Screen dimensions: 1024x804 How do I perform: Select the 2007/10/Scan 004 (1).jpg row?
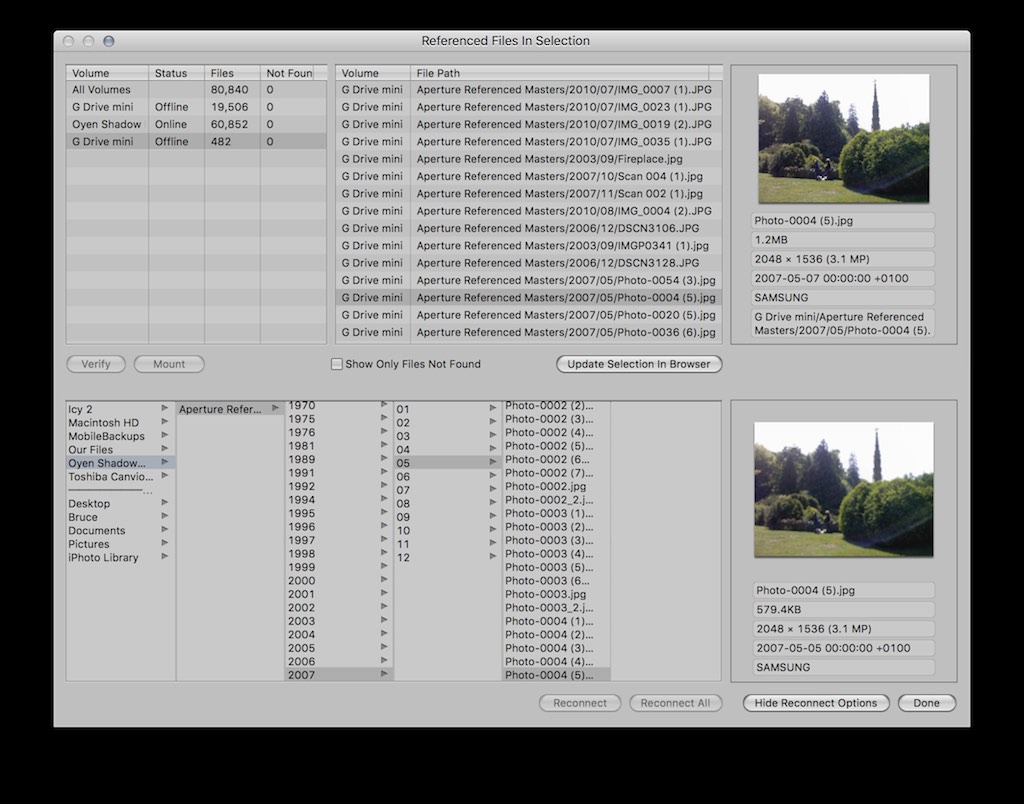click(x=529, y=176)
